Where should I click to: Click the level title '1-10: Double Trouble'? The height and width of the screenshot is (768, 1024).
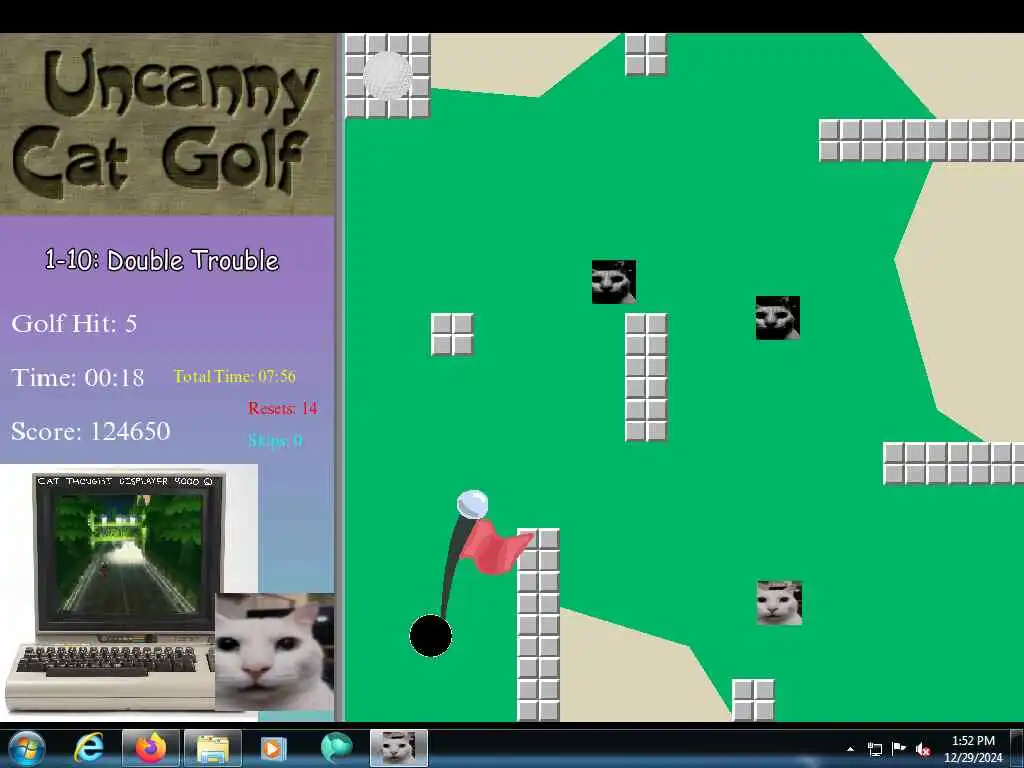coord(161,260)
